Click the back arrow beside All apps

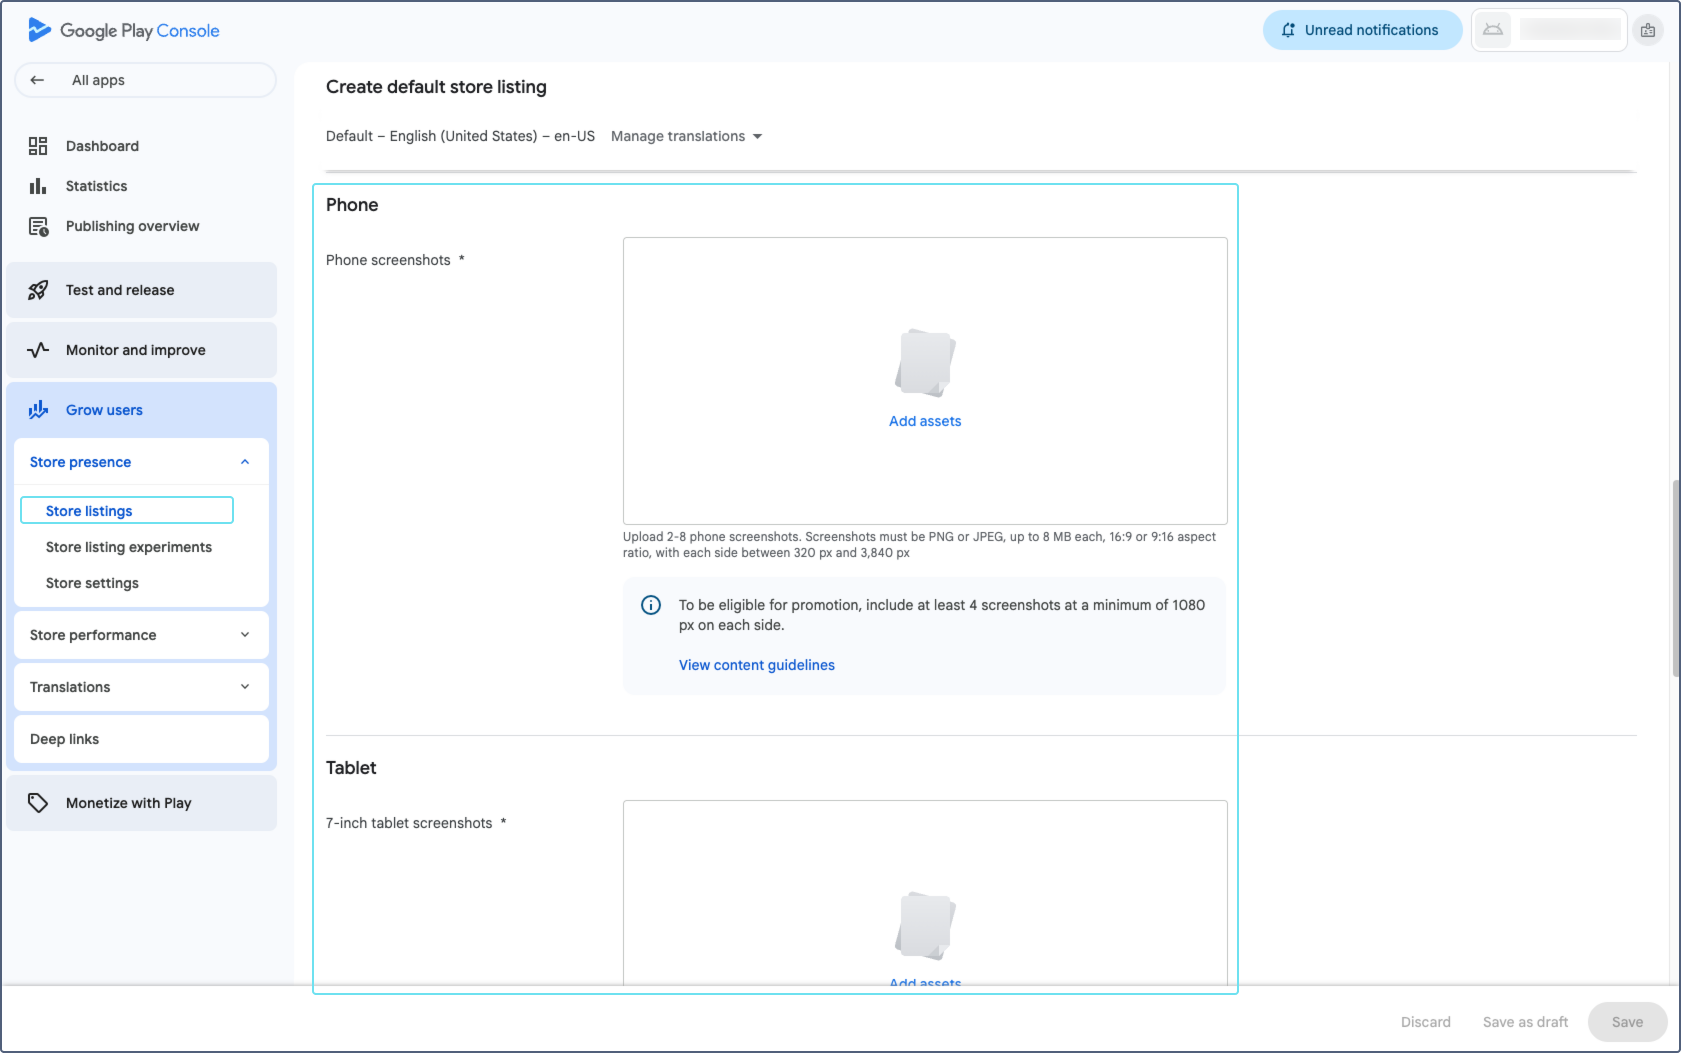(x=37, y=80)
